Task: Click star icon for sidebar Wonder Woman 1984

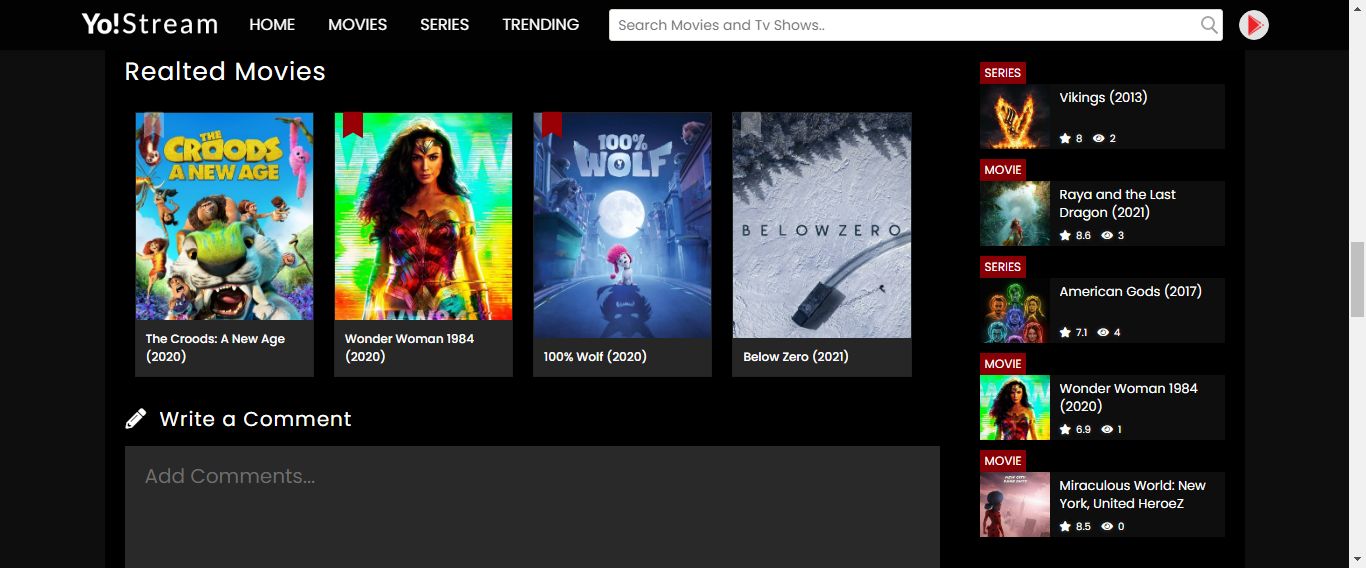Action: tap(1065, 429)
